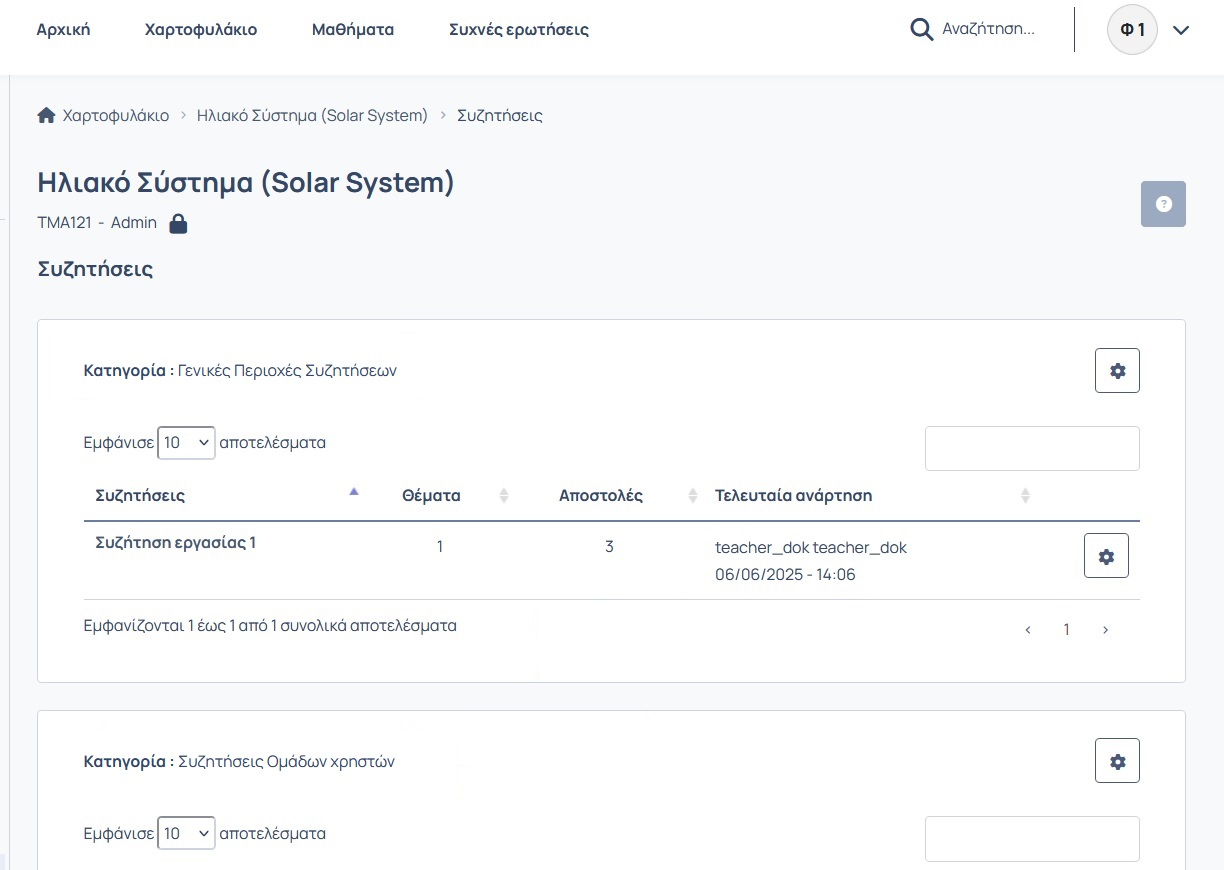Open gear settings for Συζήτηση εργασίας 1 row
The image size is (1224, 870).
point(1106,556)
